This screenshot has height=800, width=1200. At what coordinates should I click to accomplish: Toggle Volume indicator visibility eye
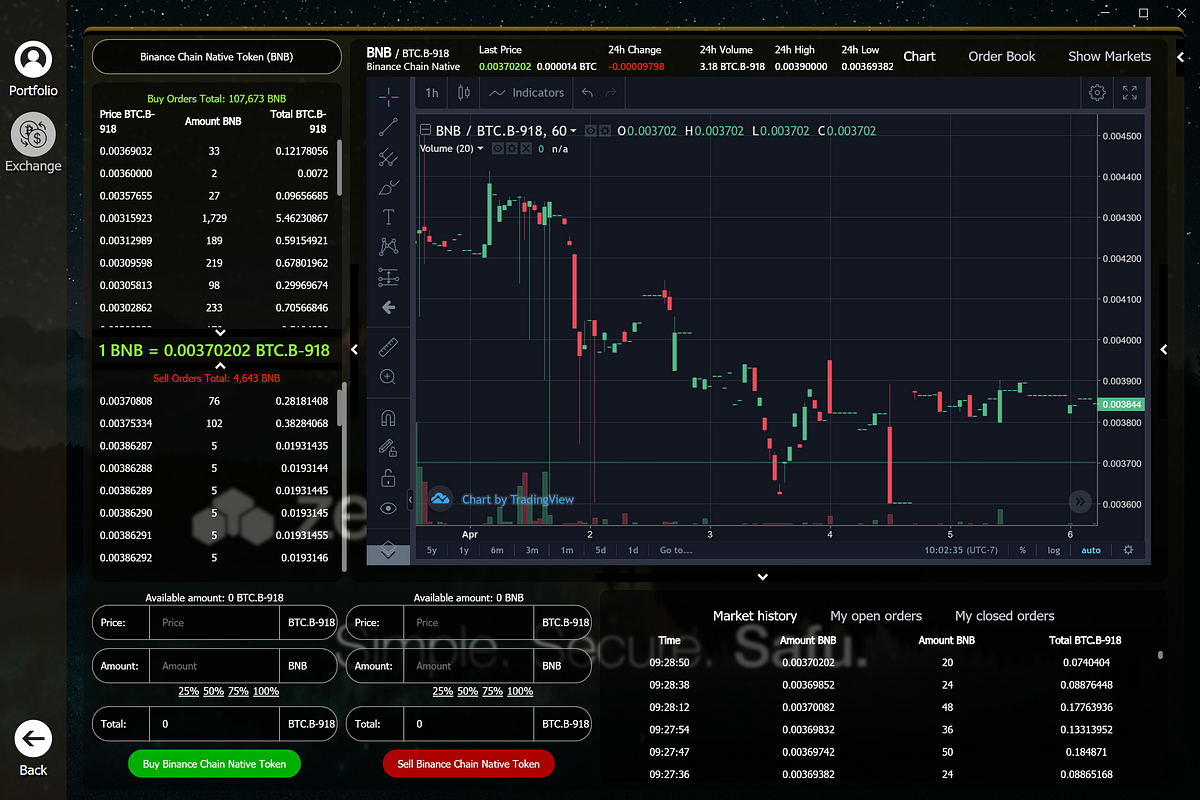click(x=498, y=149)
